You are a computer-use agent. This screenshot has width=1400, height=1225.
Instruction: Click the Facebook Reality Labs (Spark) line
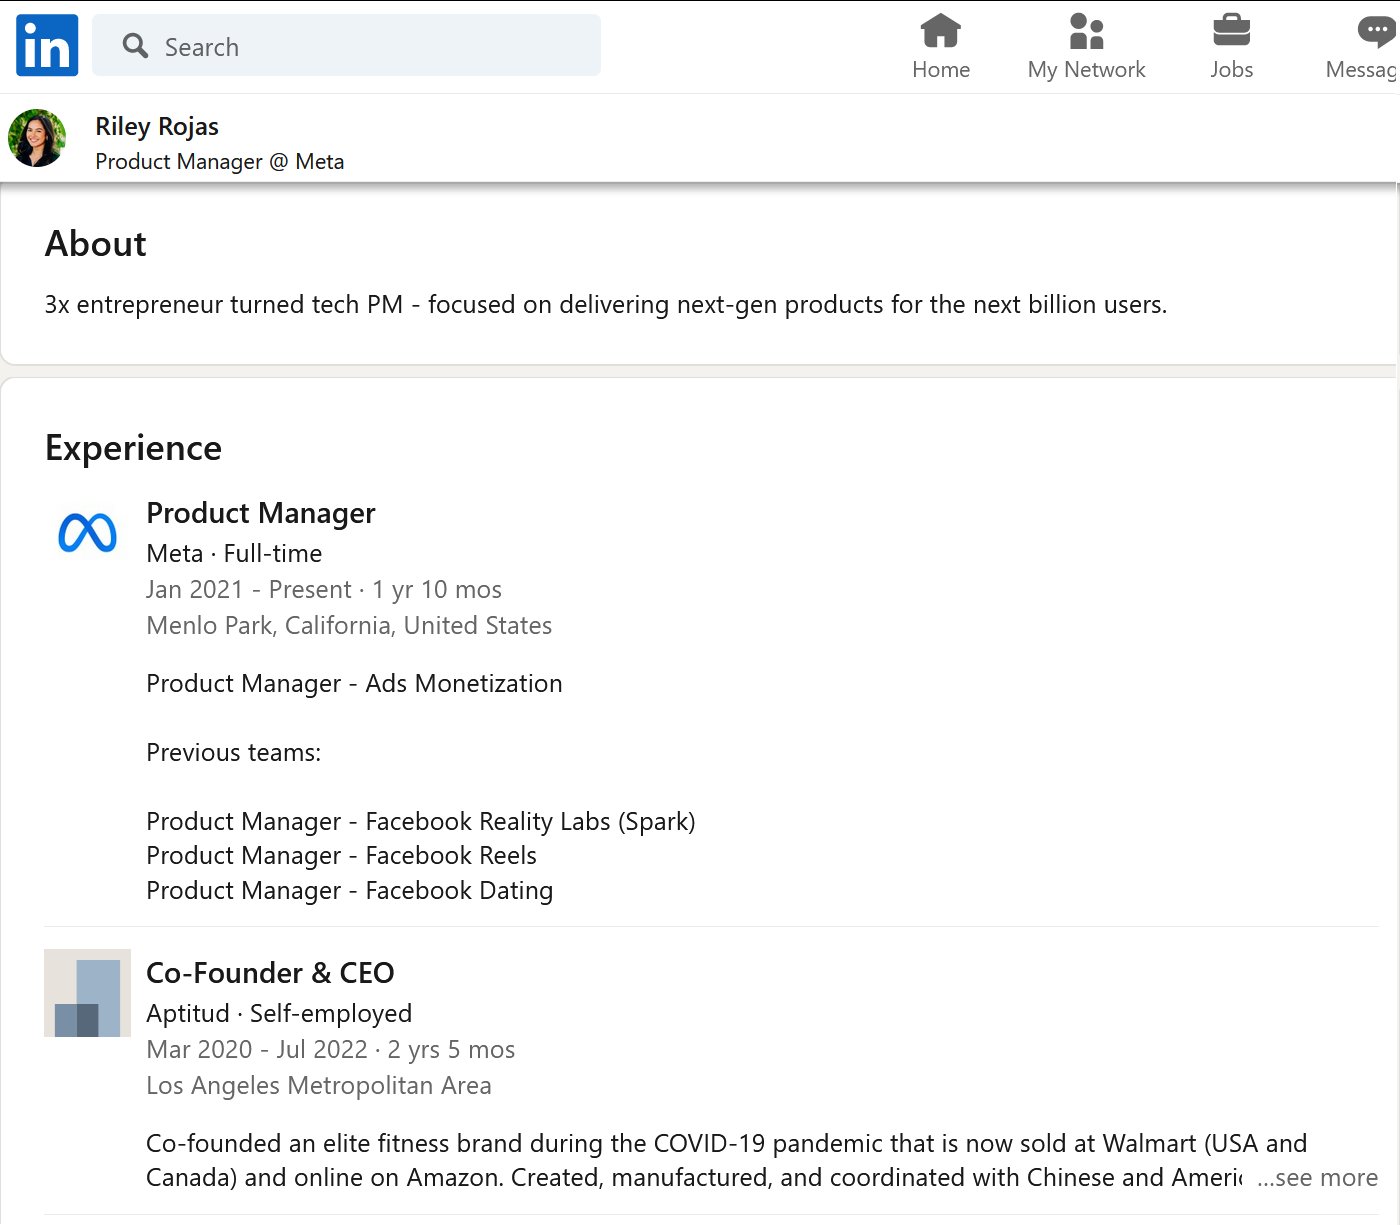(421, 822)
